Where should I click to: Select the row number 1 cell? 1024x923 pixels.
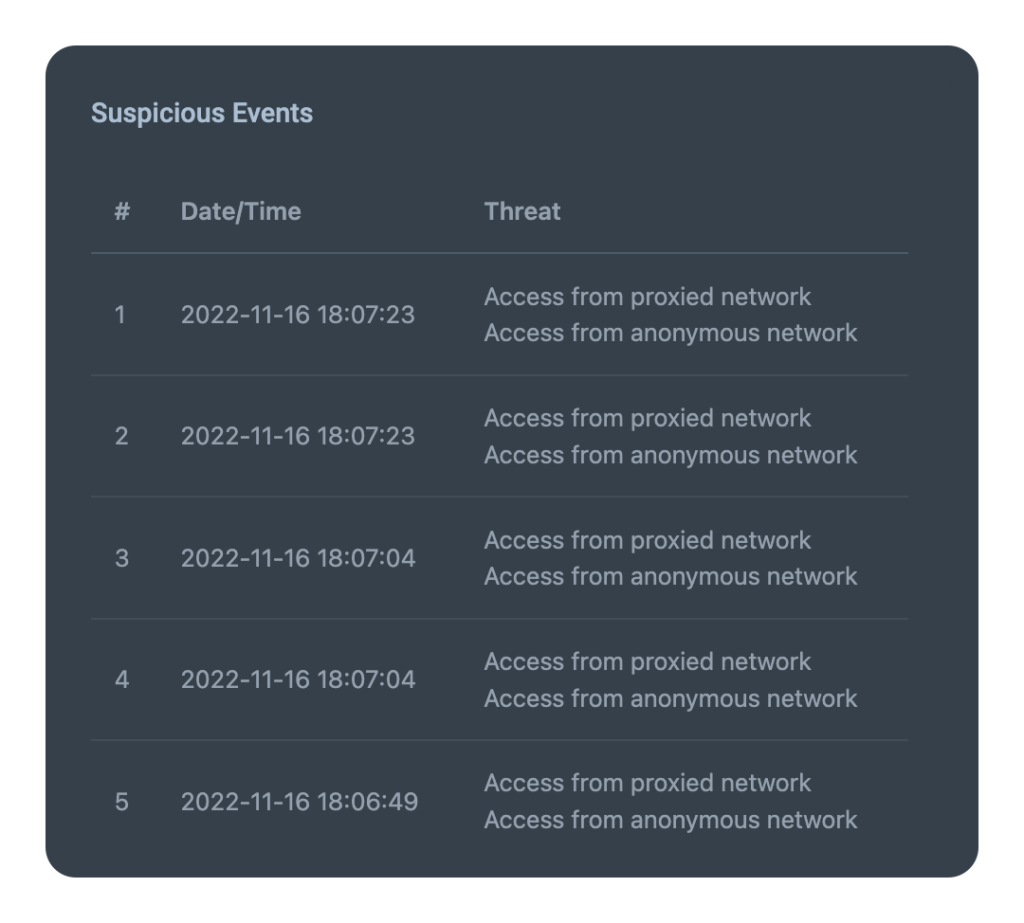pos(121,315)
